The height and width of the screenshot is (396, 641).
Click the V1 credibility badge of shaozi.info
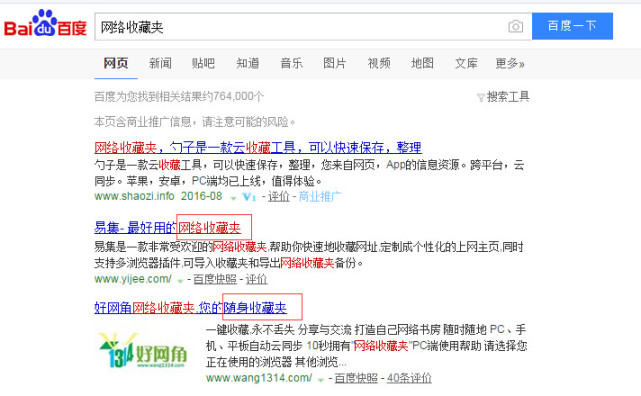(249, 197)
